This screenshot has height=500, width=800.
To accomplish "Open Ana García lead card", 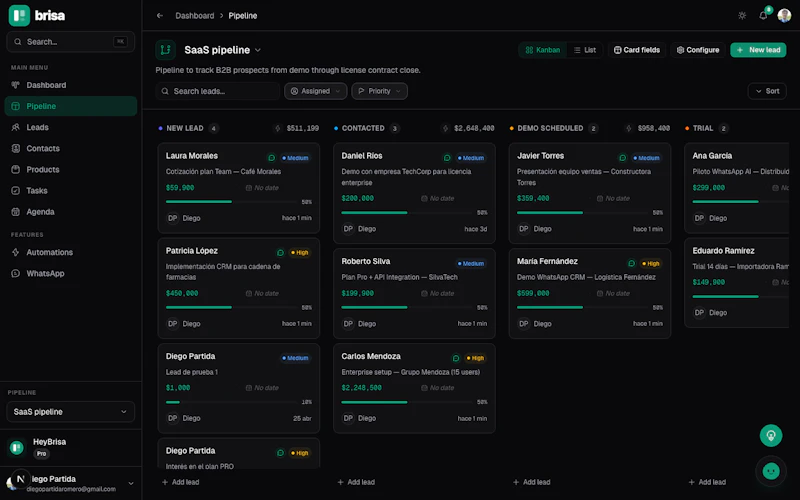I will [737, 188].
